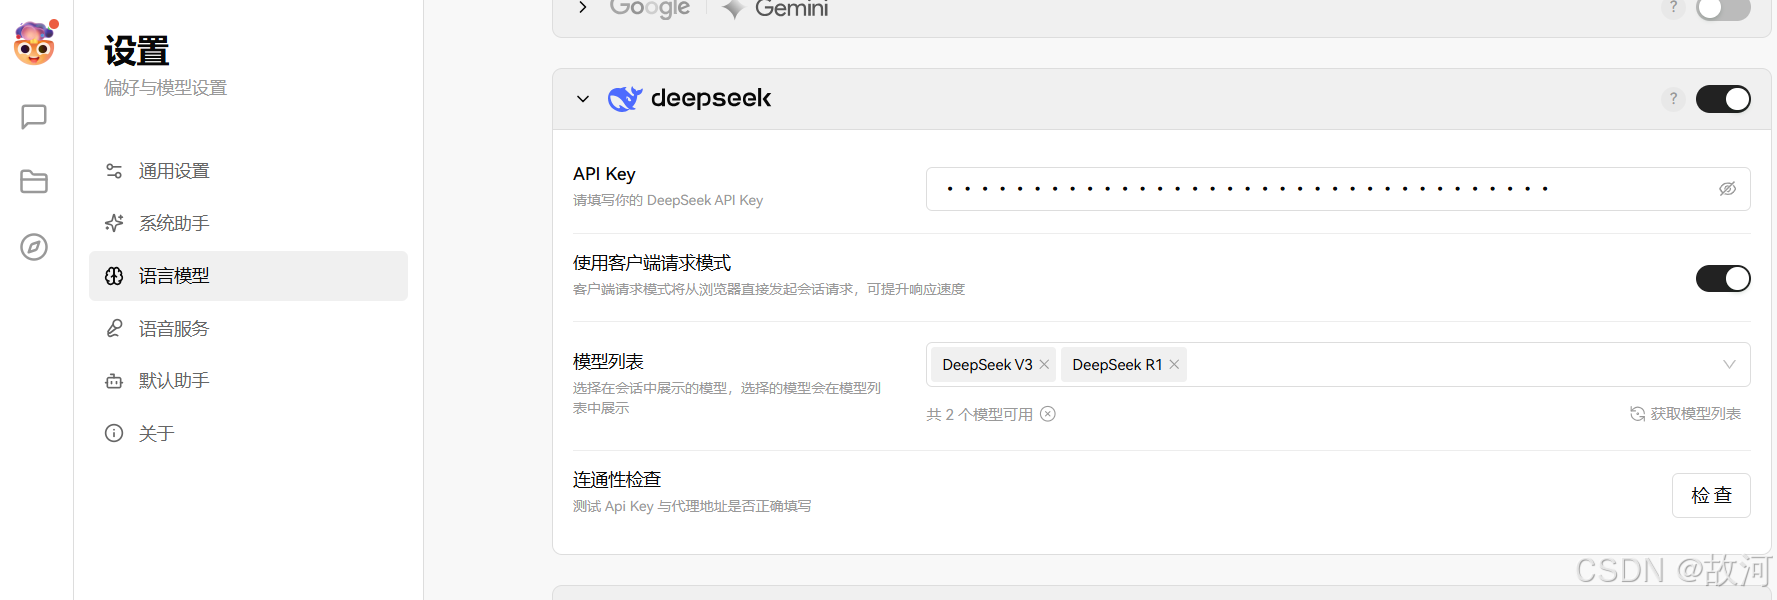The width and height of the screenshot is (1777, 600).
Task: Click the LobeChat avatar logo
Action: (35, 43)
